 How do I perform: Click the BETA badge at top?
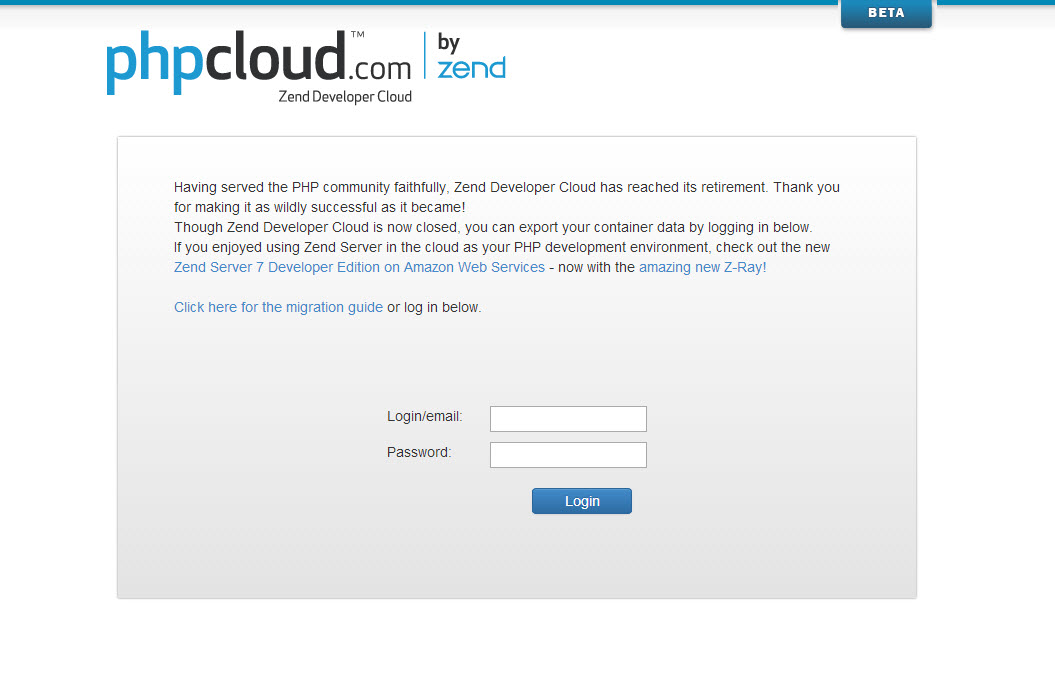886,14
